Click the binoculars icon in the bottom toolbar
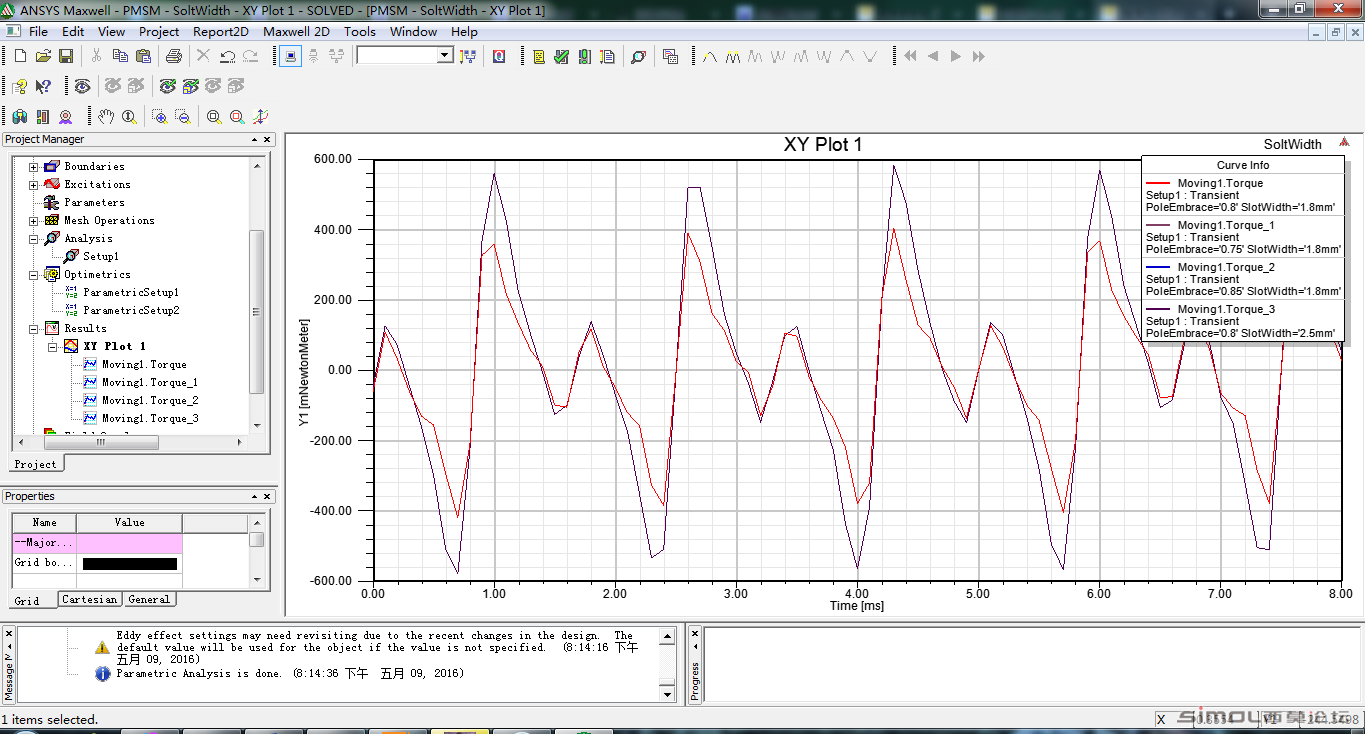The width and height of the screenshot is (1365, 734). point(19,116)
